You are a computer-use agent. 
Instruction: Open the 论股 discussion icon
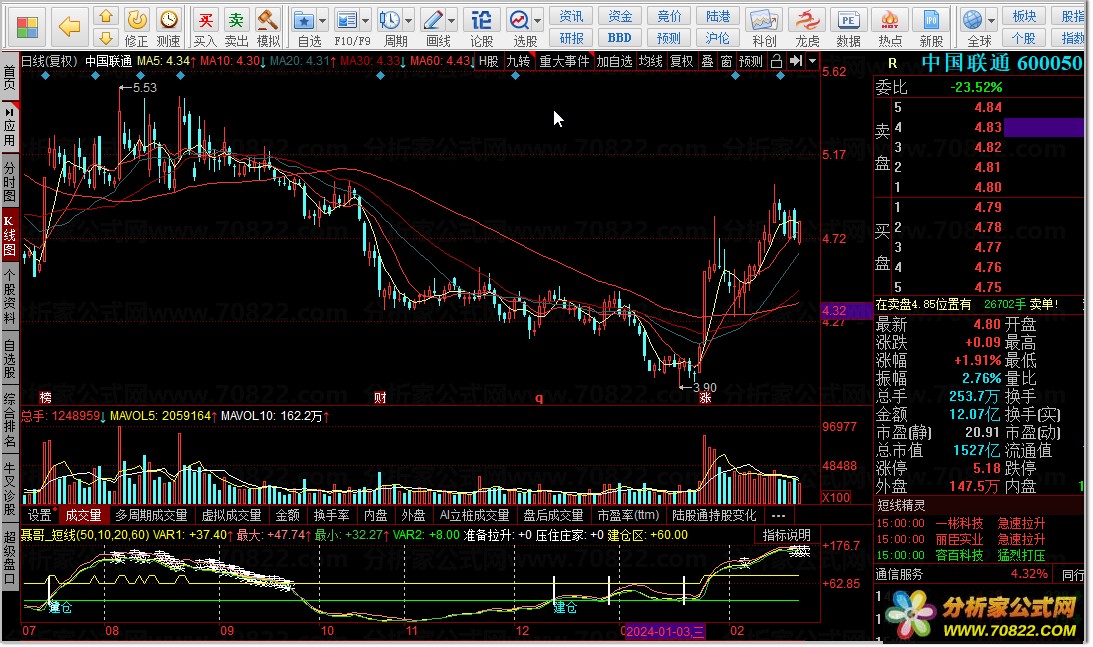[481, 20]
